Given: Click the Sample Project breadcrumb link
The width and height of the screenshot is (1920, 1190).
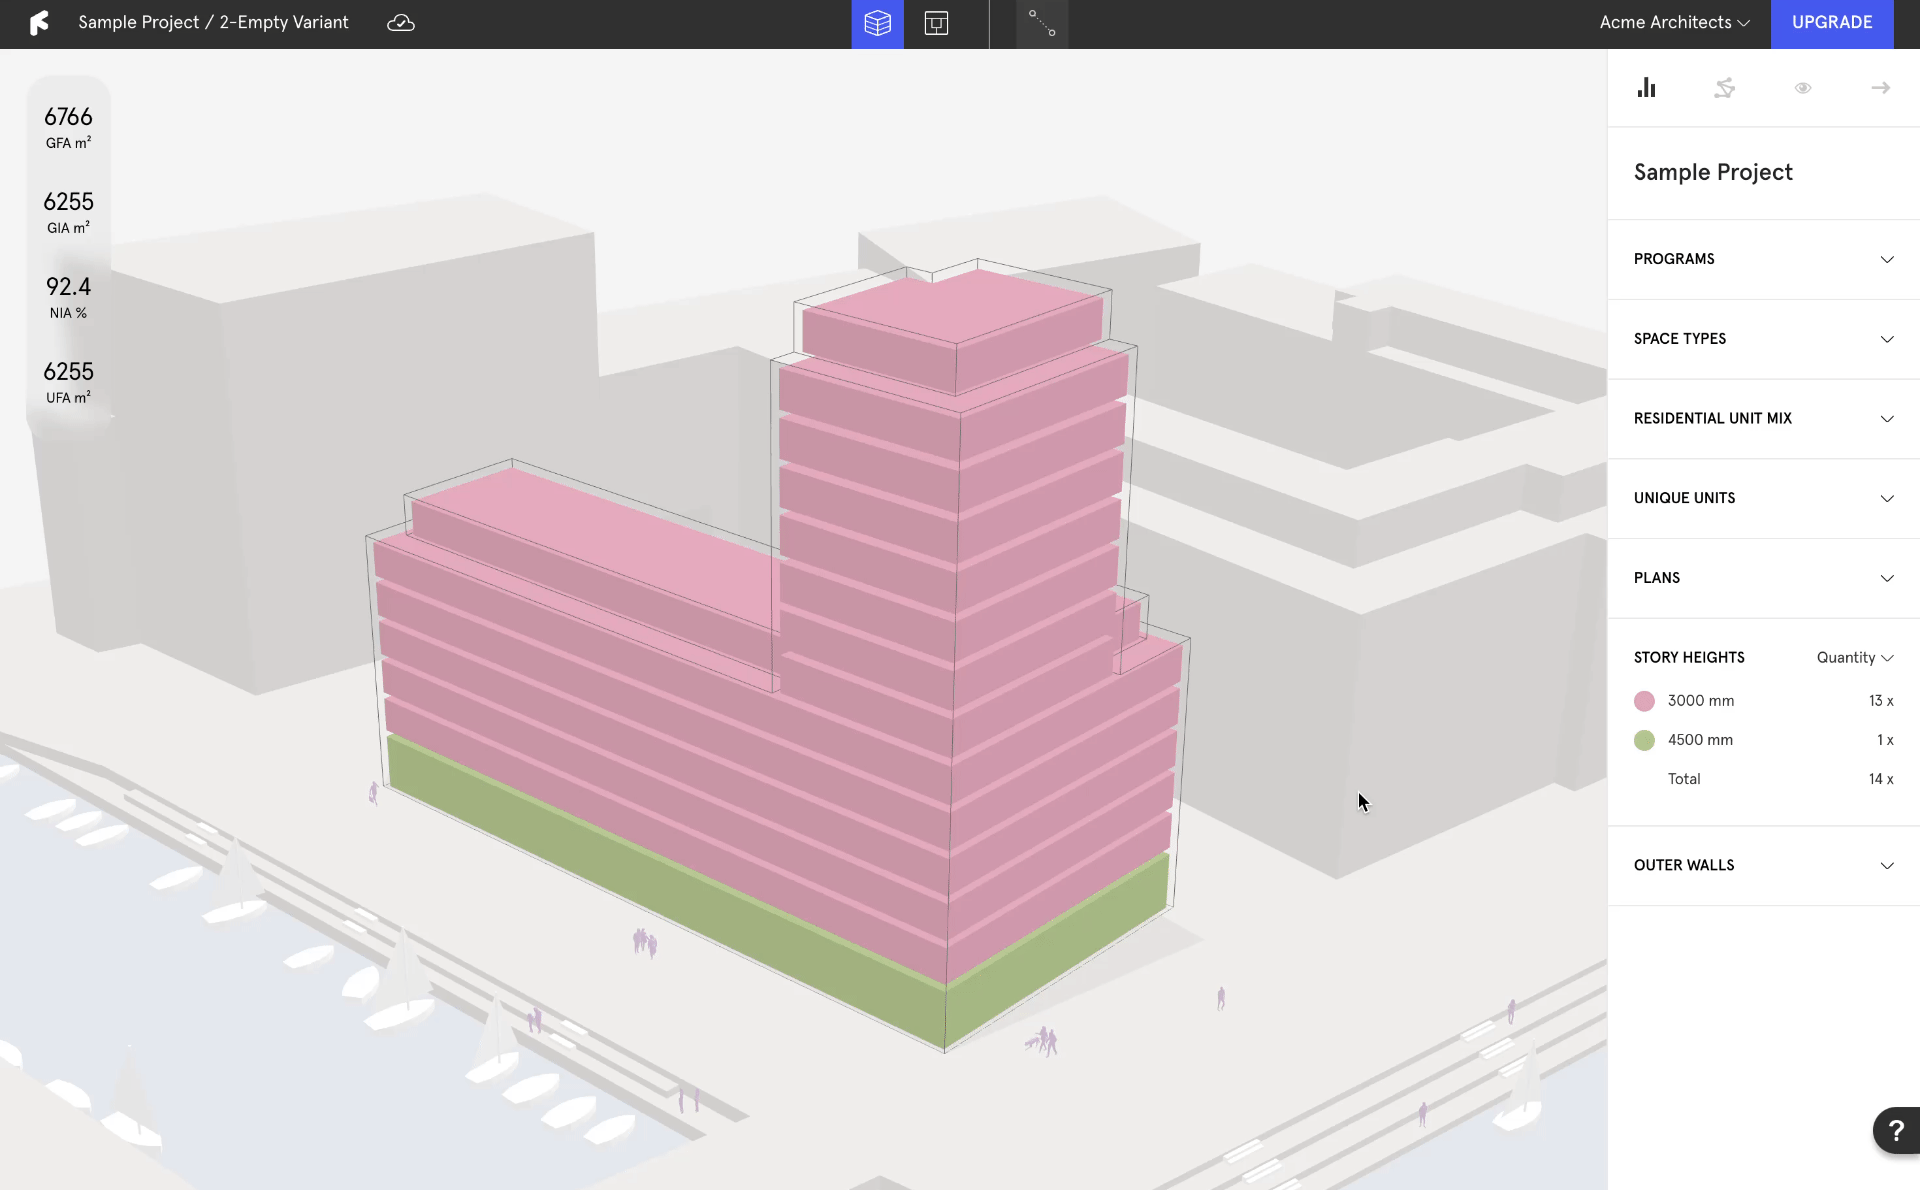Looking at the screenshot, I should [x=138, y=23].
